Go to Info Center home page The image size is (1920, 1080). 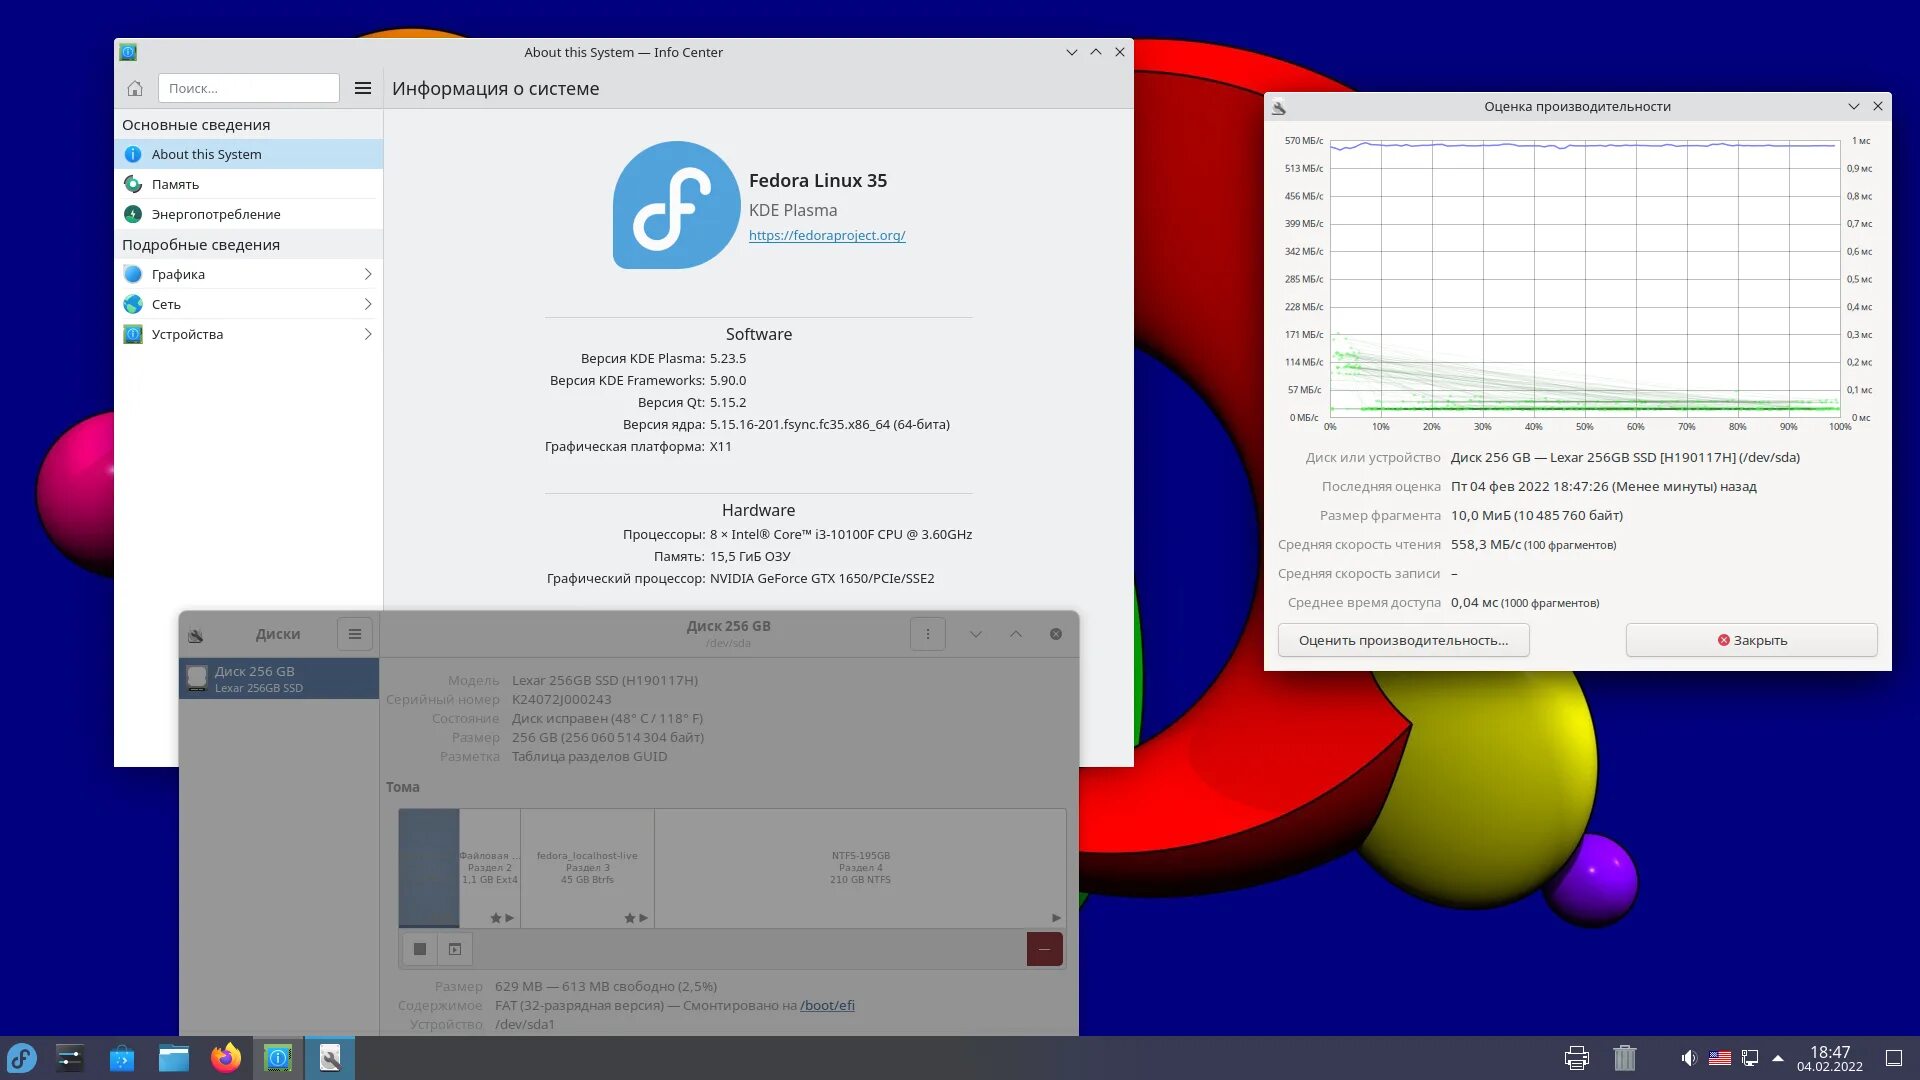pyautogui.click(x=135, y=88)
